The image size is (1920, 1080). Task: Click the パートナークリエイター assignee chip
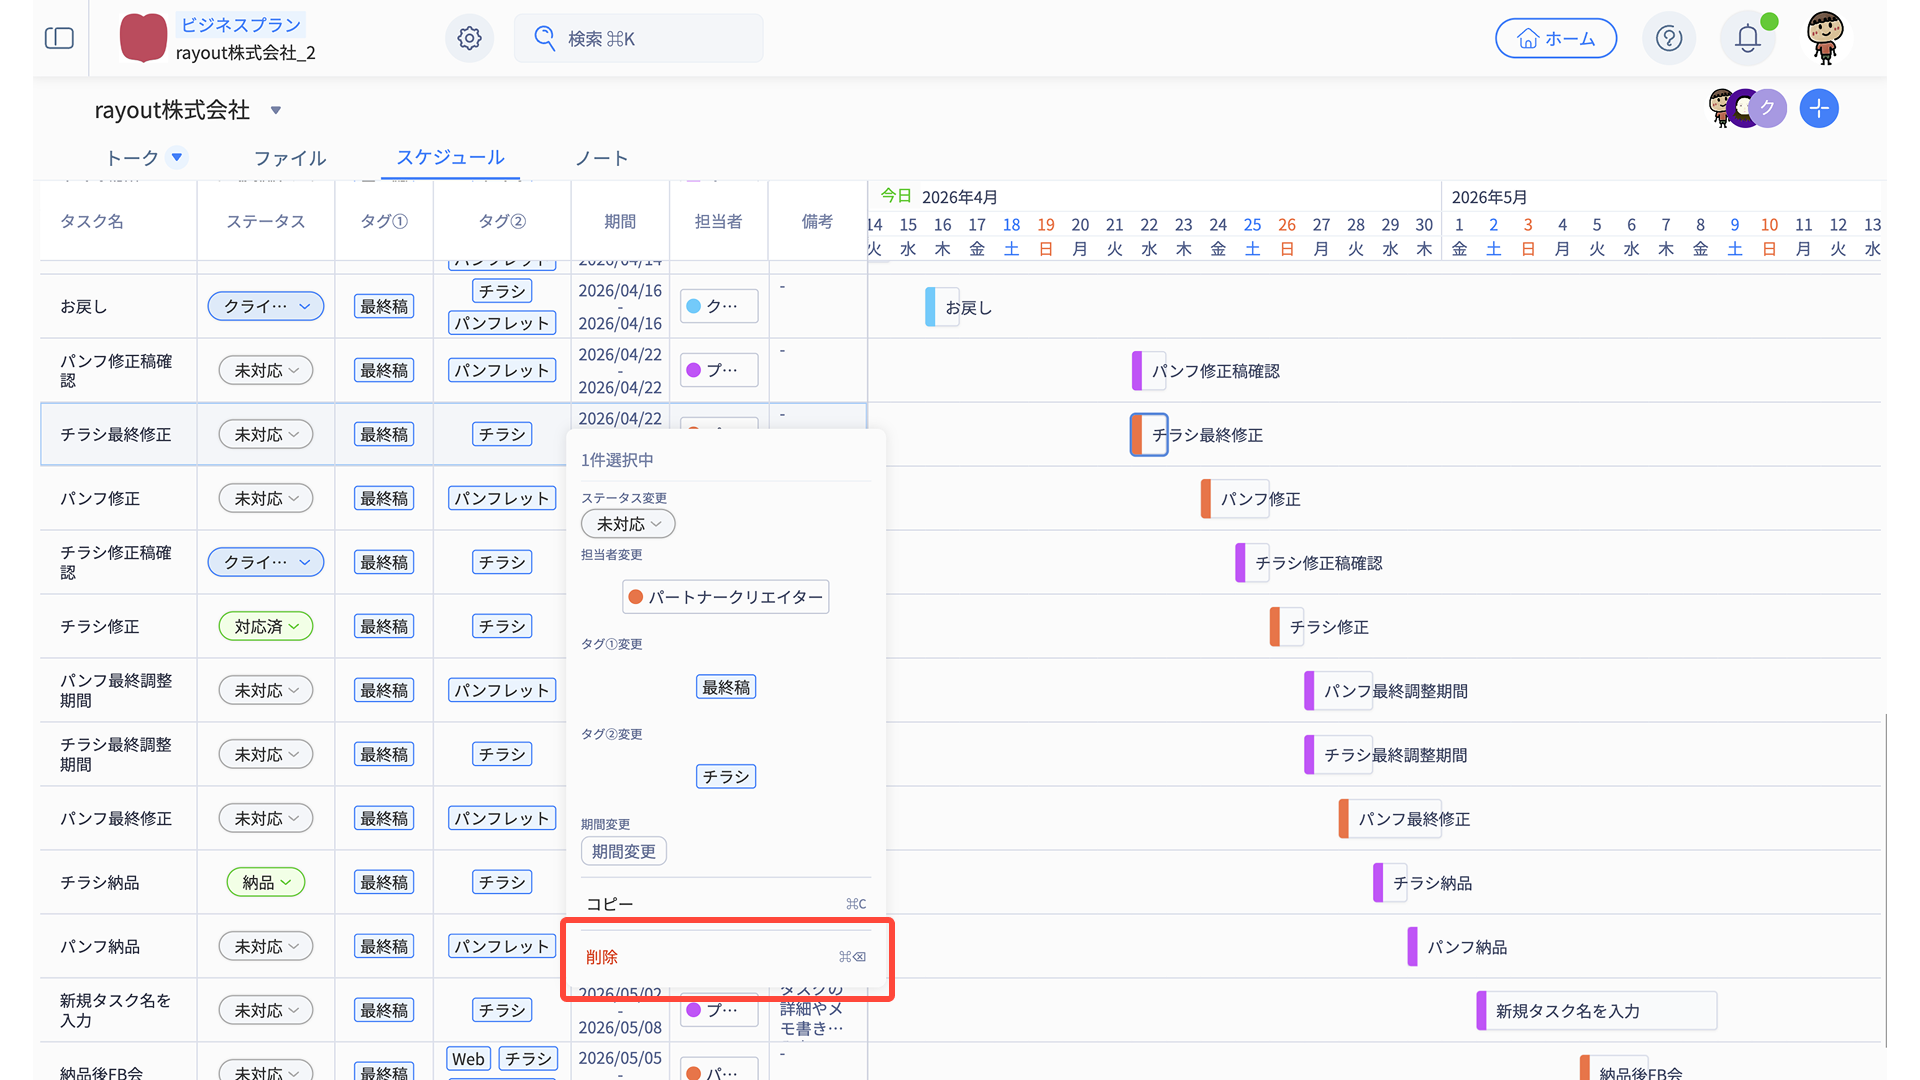(x=725, y=597)
